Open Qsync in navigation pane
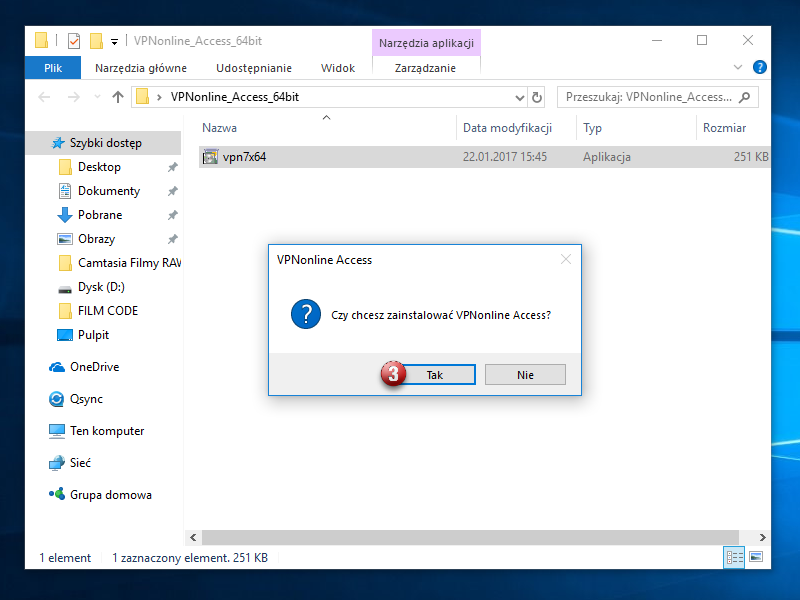This screenshot has height=600, width=800. point(86,399)
